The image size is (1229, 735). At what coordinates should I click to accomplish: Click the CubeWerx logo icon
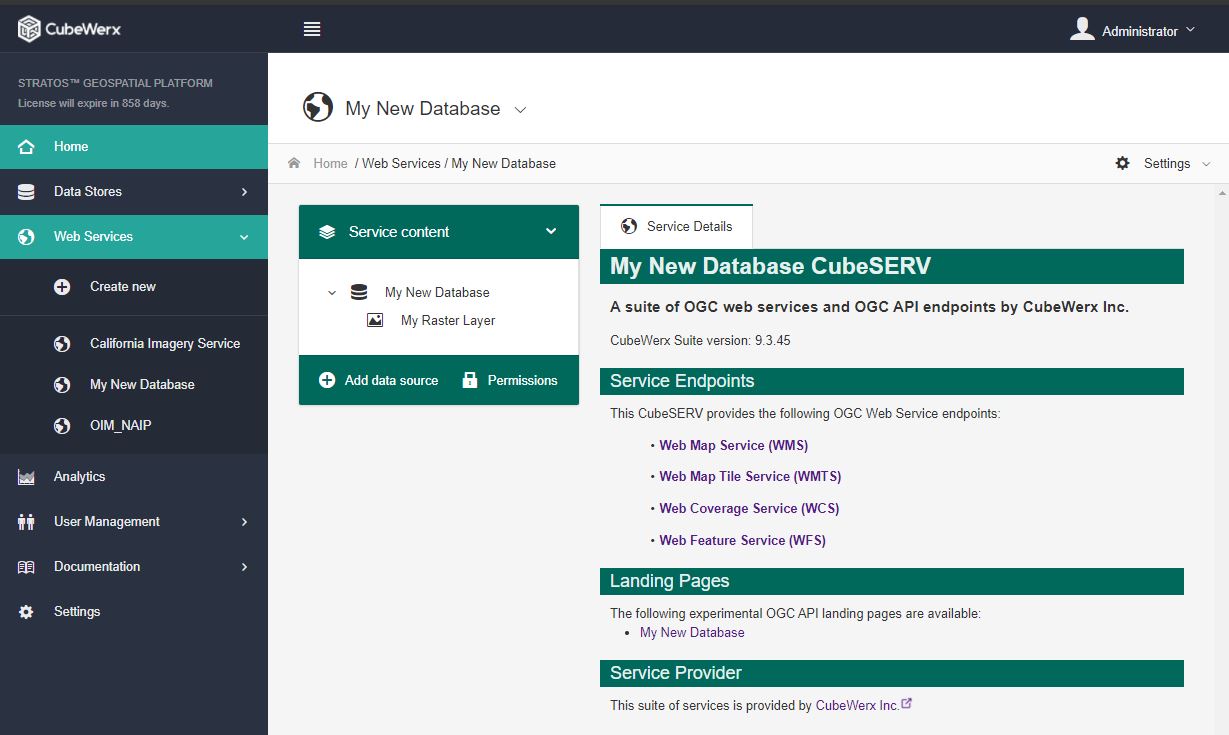click(x=29, y=29)
